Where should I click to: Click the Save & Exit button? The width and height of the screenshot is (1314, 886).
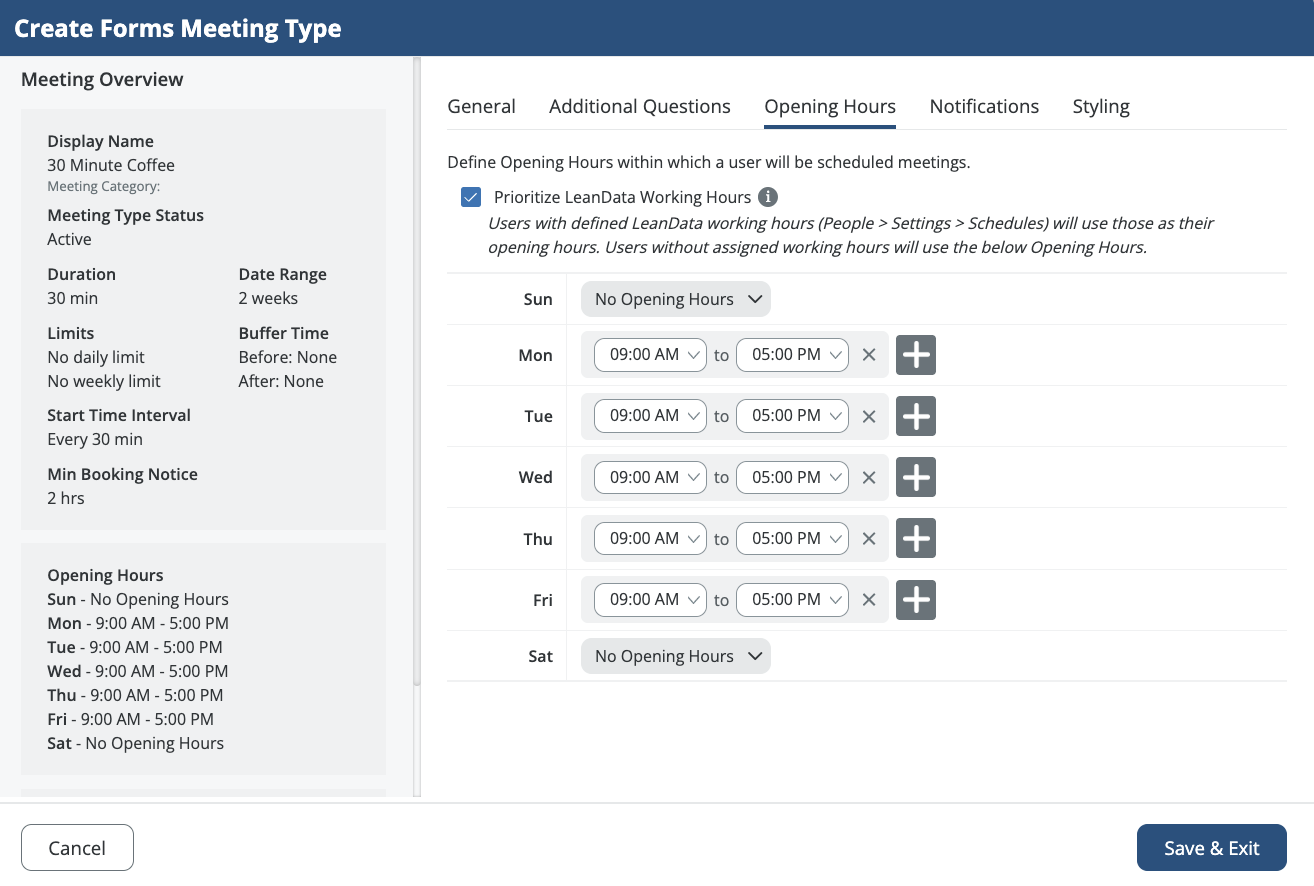1211,848
